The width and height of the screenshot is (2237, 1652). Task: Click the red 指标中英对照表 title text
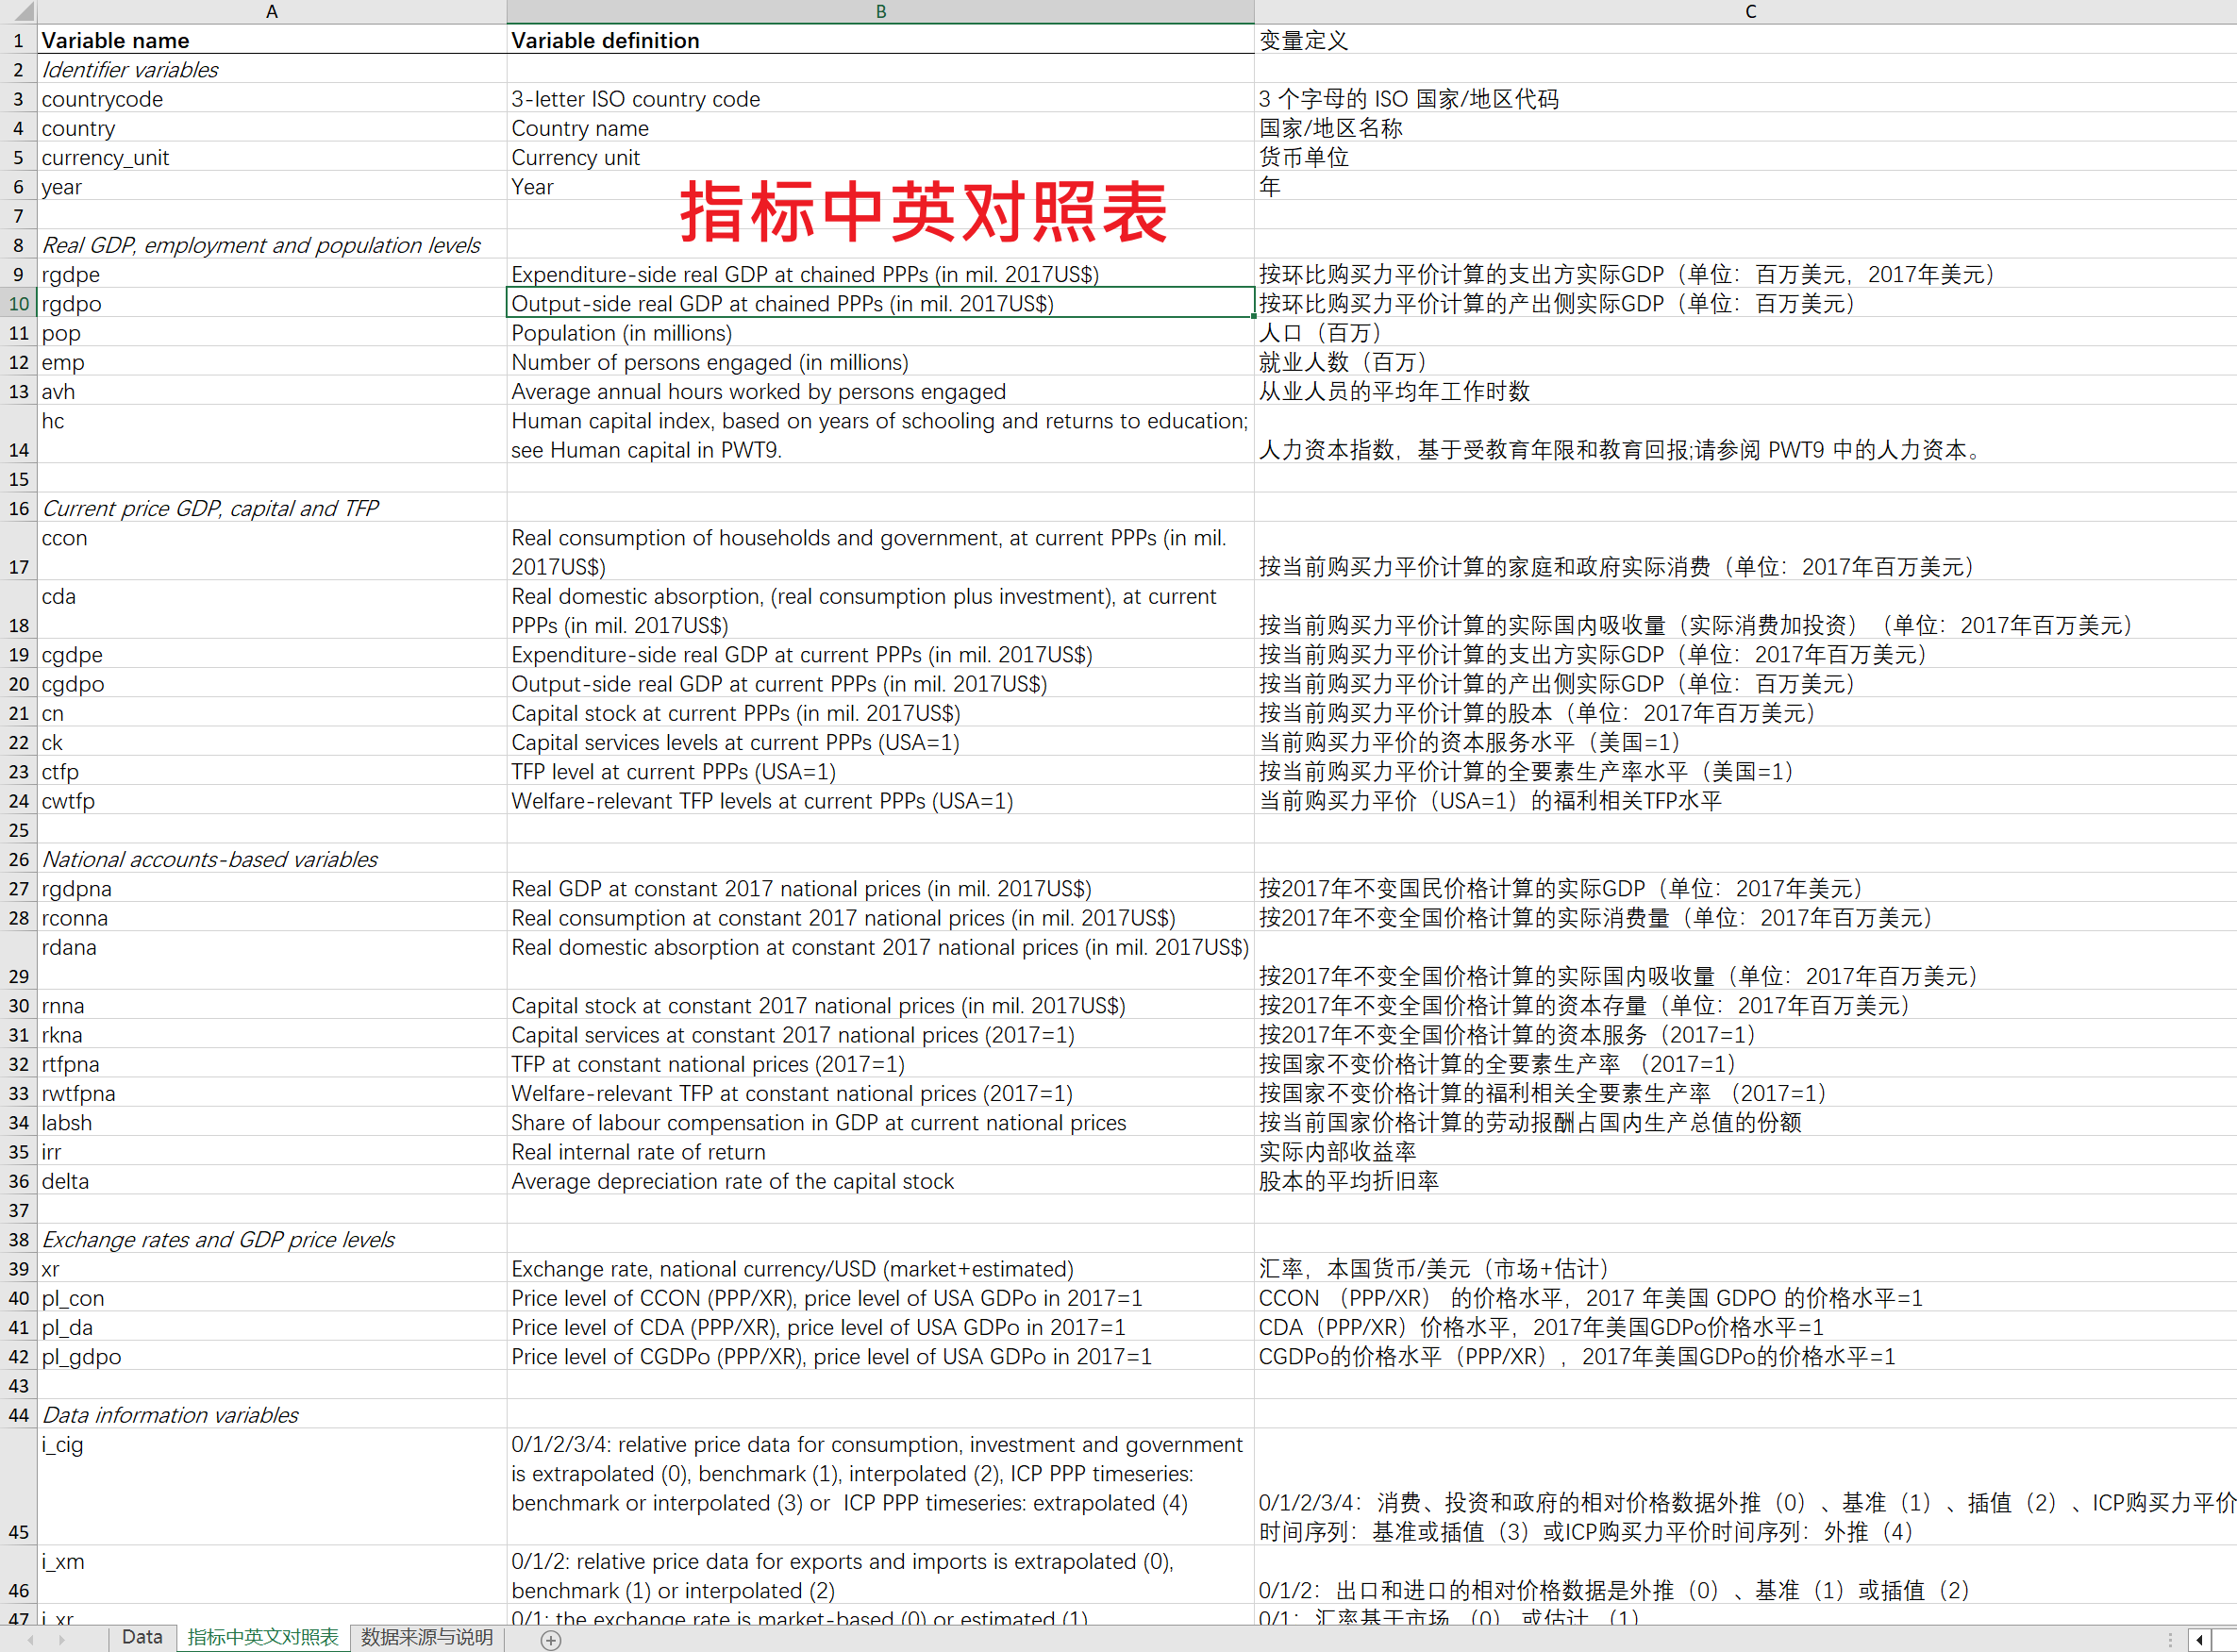[x=923, y=212]
